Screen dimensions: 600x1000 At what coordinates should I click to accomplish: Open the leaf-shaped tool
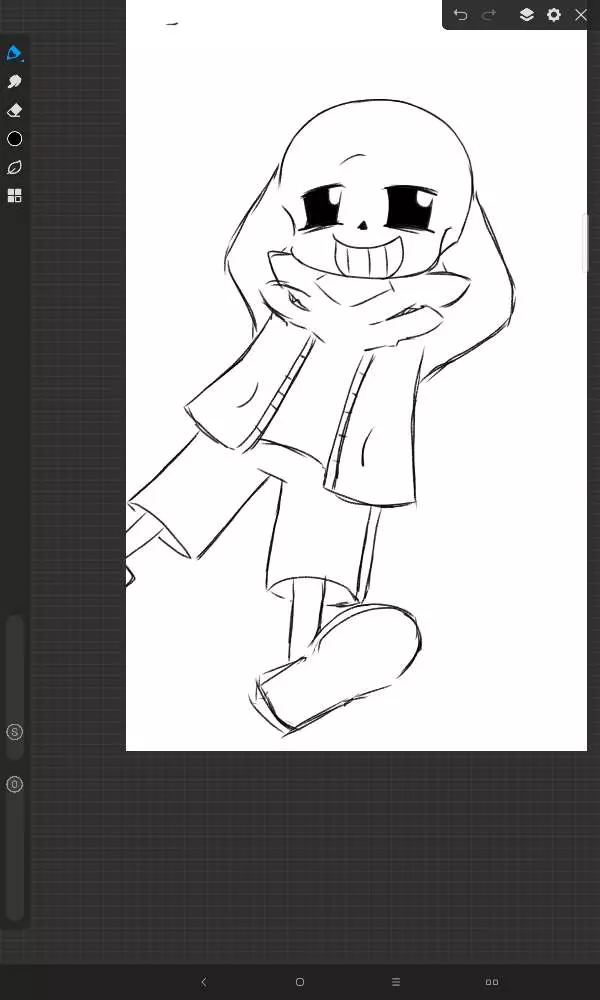pyautogui.click(x=14, y=167)
